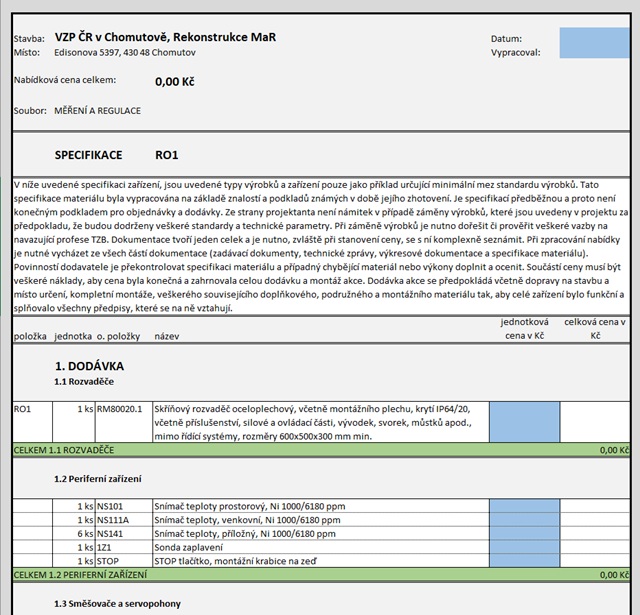
Task: Click the 'CELKEM 1.2 PERIFERNÍ ZAŘÍZENÍ' row label
Action: 80,575
